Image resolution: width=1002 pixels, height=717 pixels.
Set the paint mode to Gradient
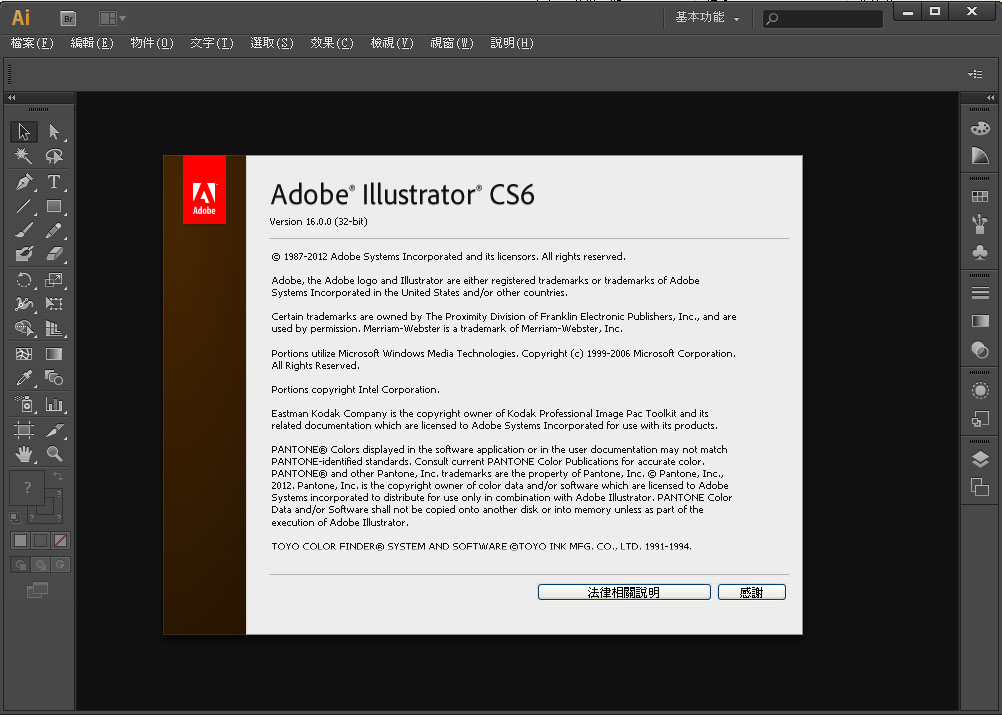point(40,541)
